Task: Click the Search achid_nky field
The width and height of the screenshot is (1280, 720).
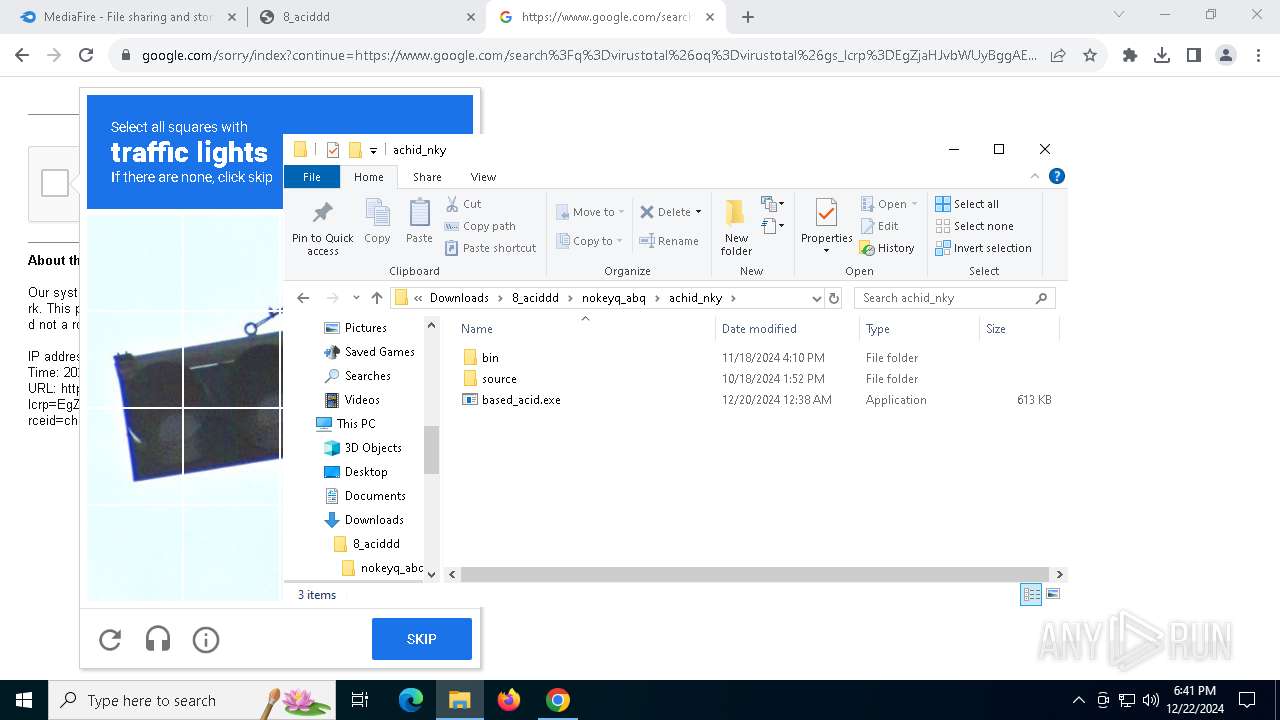Action: pyautogui.click(x=954, y=298)
